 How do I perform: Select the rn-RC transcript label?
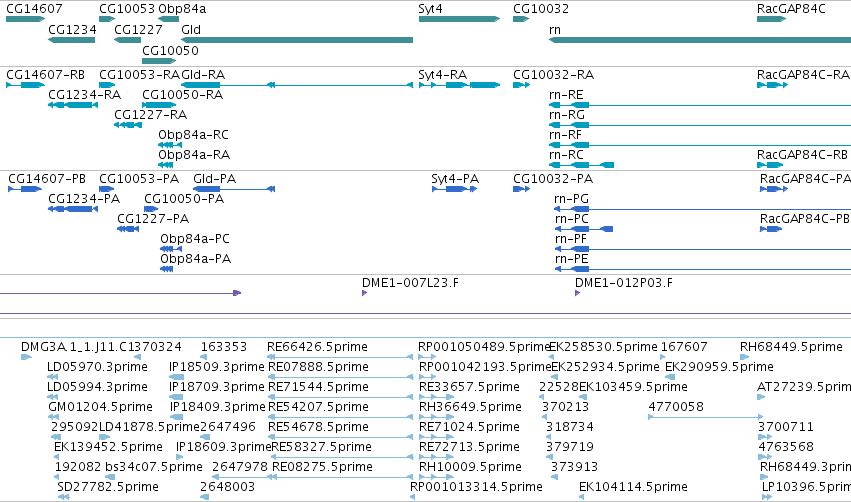pos(566,155)
